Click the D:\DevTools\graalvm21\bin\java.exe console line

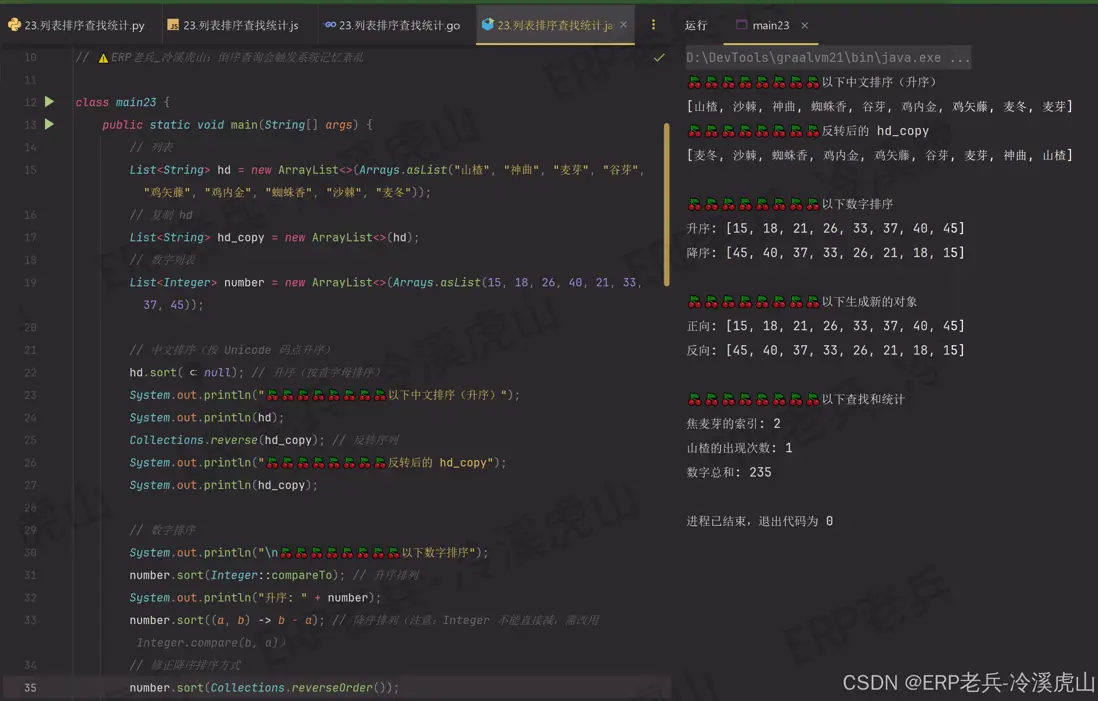pos(828,57)
